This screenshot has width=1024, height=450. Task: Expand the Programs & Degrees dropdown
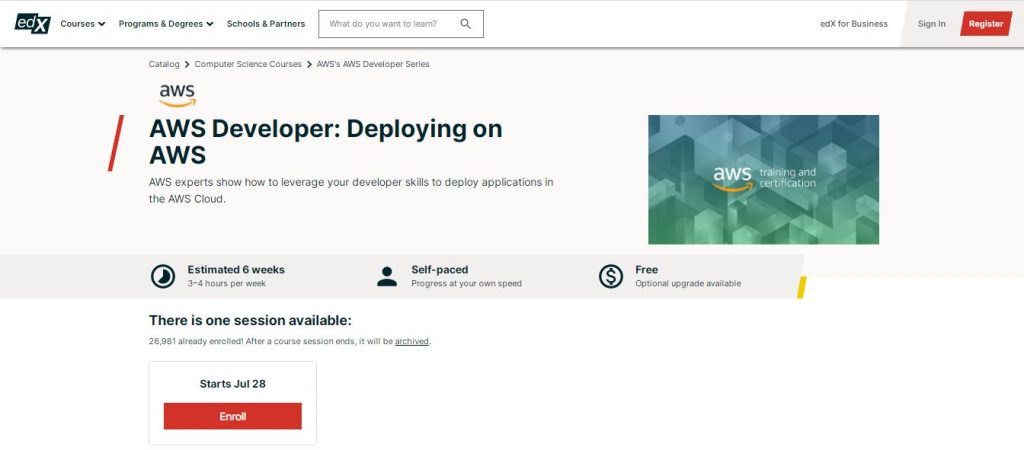coord(166,24)
